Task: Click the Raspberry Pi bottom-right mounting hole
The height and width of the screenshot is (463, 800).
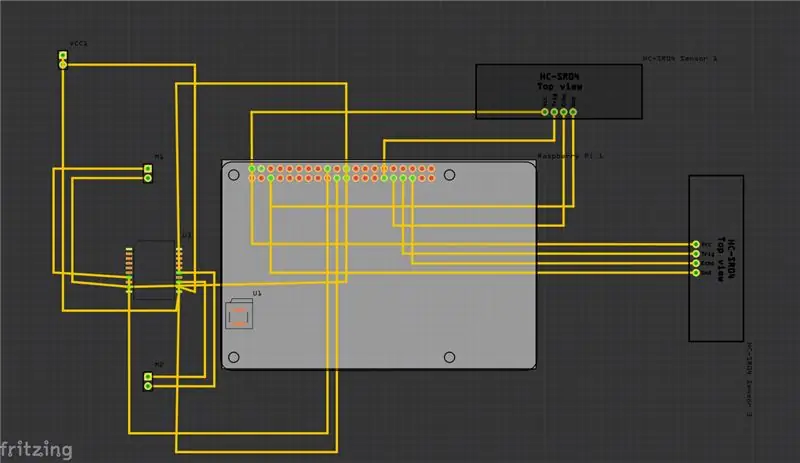Action: pyautogui.click(x=449, y=357)
